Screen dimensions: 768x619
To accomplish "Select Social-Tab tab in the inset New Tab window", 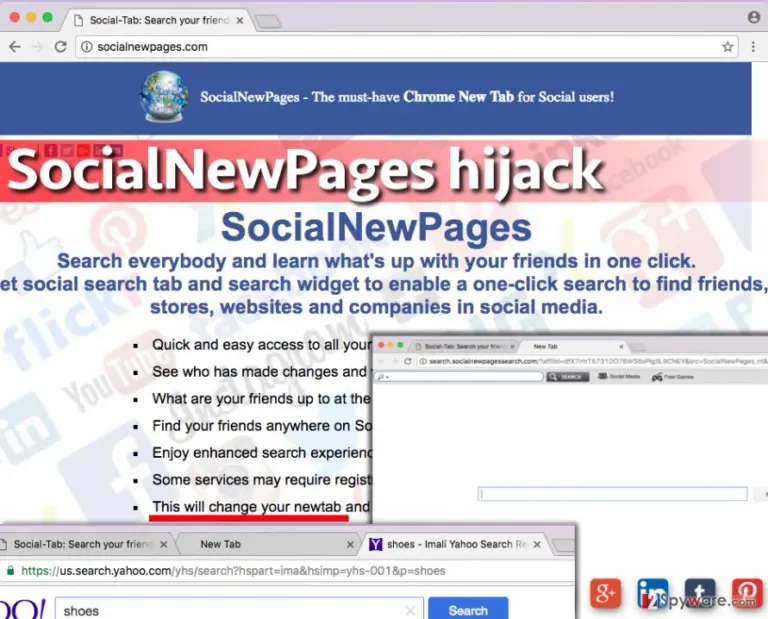I will 464,346.
